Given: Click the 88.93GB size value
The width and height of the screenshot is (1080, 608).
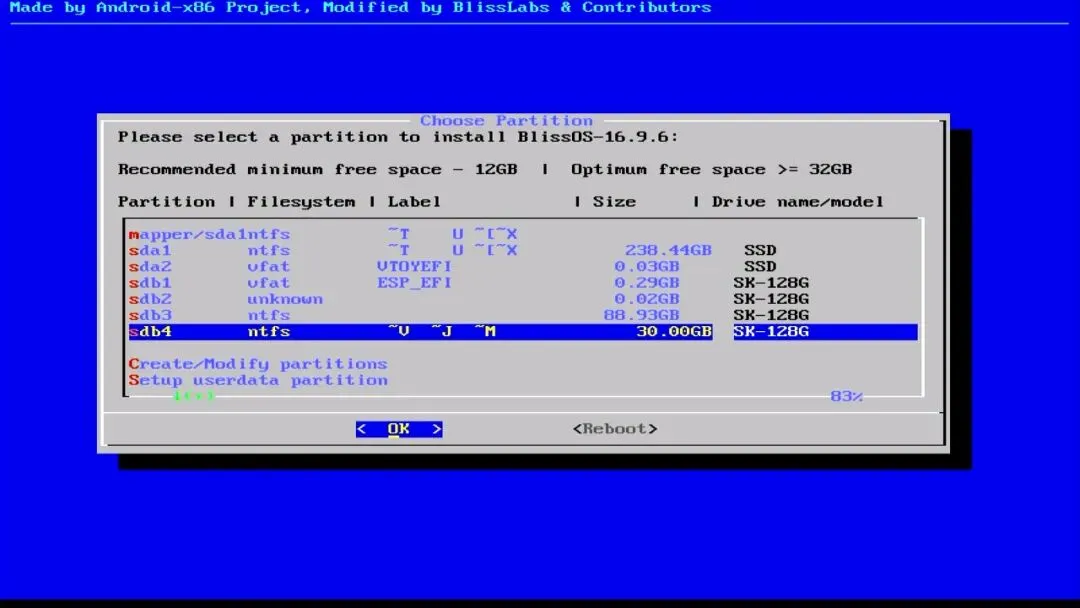Looking at the screenshot, I should point(641,315).
